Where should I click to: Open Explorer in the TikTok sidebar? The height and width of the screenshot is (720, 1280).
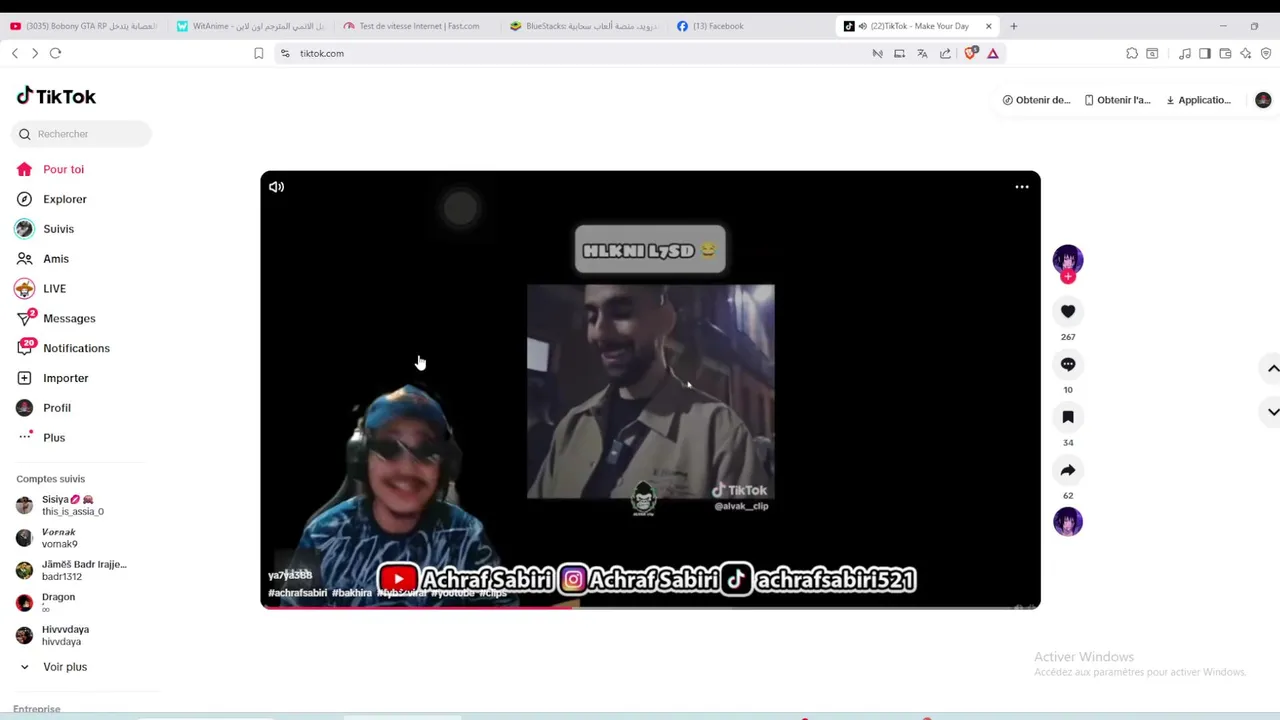pos(64,199)
